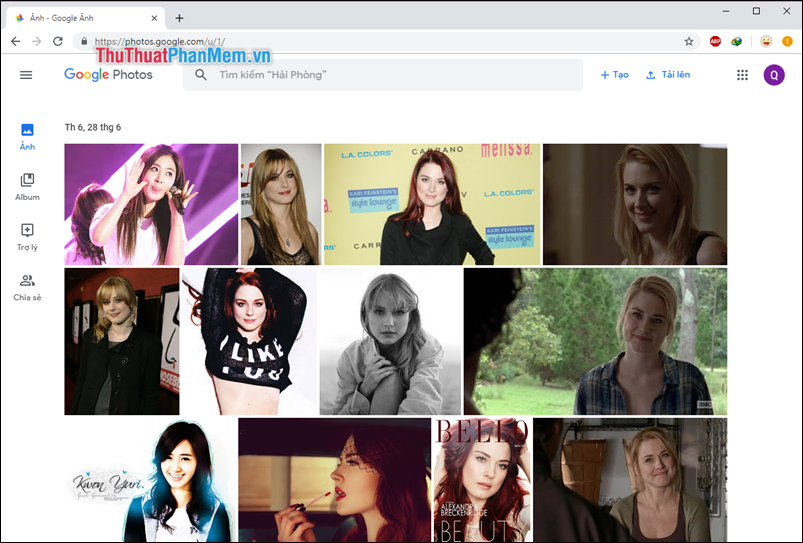
Task: Go back to previous page
Action: click(15, 41)
